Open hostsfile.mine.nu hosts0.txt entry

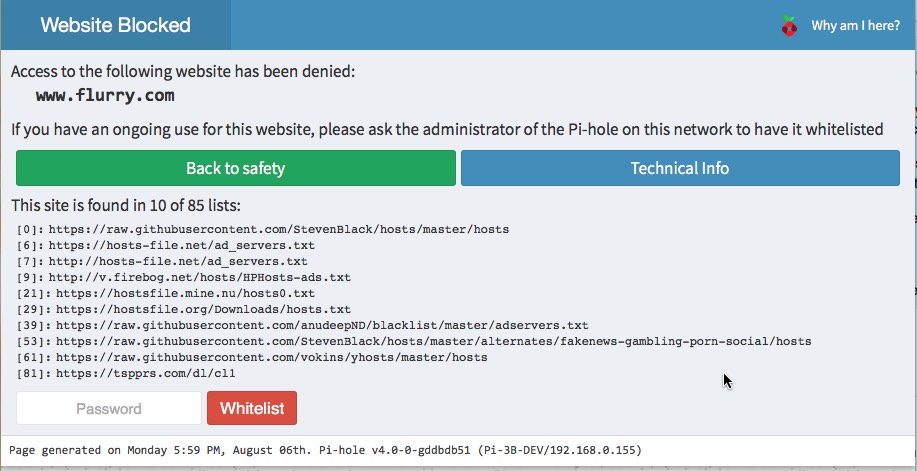click(x=185, y=293)
